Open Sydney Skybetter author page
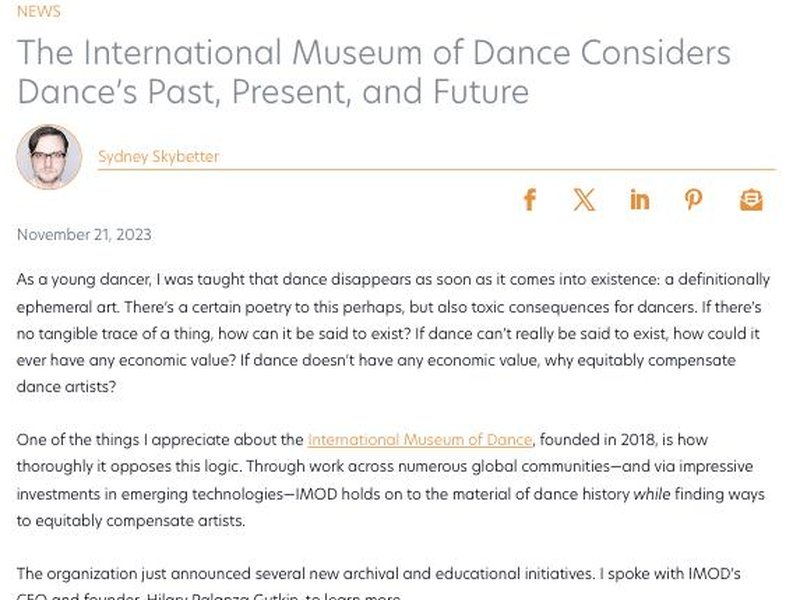Image resolution: width=800 pixels, height=600 pixels. coord(158,156)
